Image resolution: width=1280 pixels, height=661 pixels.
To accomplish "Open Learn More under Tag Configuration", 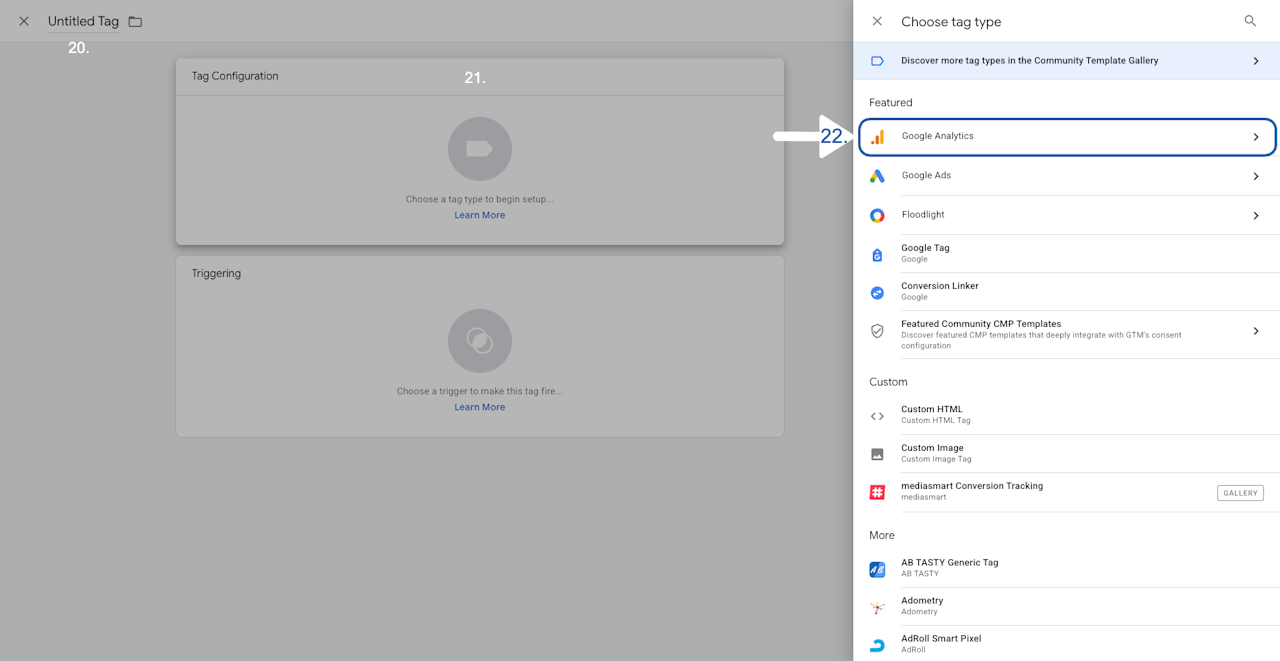I will pyautogui.click(x=480, y=215).
